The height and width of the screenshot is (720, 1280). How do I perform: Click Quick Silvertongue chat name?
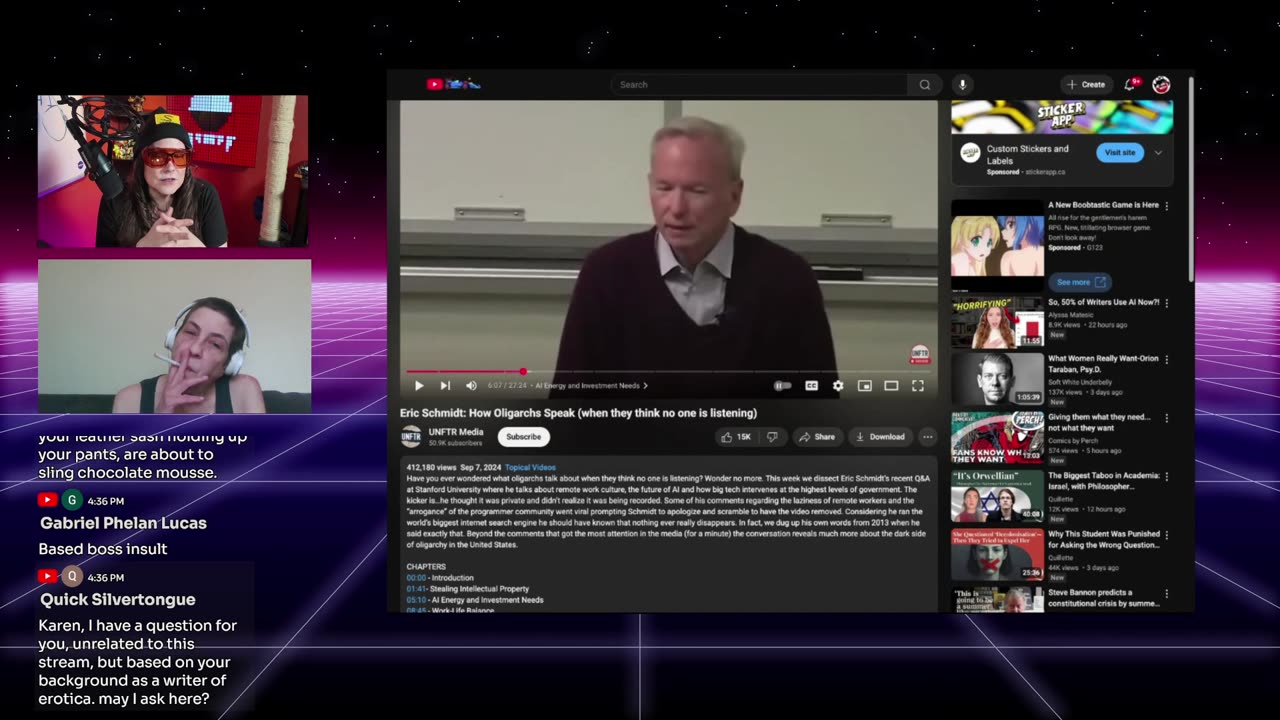click(x=117, y=600)
